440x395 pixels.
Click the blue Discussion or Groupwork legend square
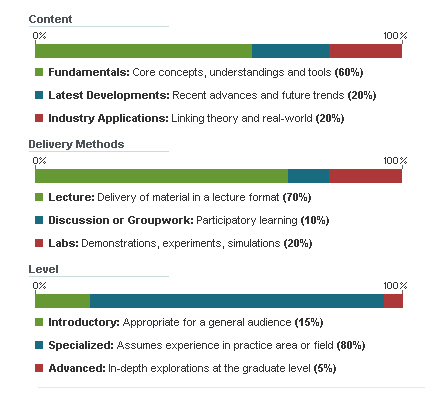click(39, 220)
